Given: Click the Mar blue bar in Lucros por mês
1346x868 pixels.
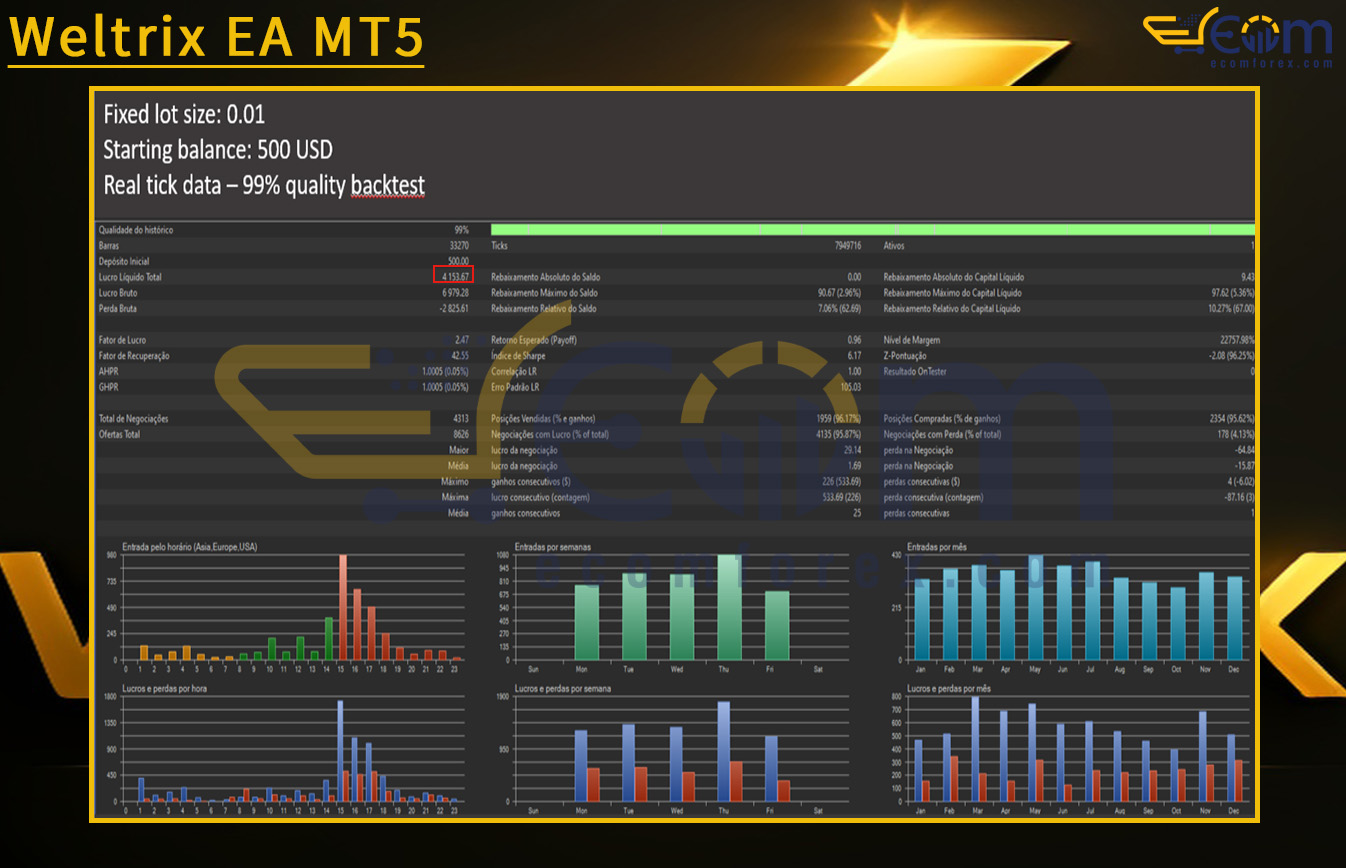Looking at the screenshot, I should pyautogui.click(x=975, y=749).
